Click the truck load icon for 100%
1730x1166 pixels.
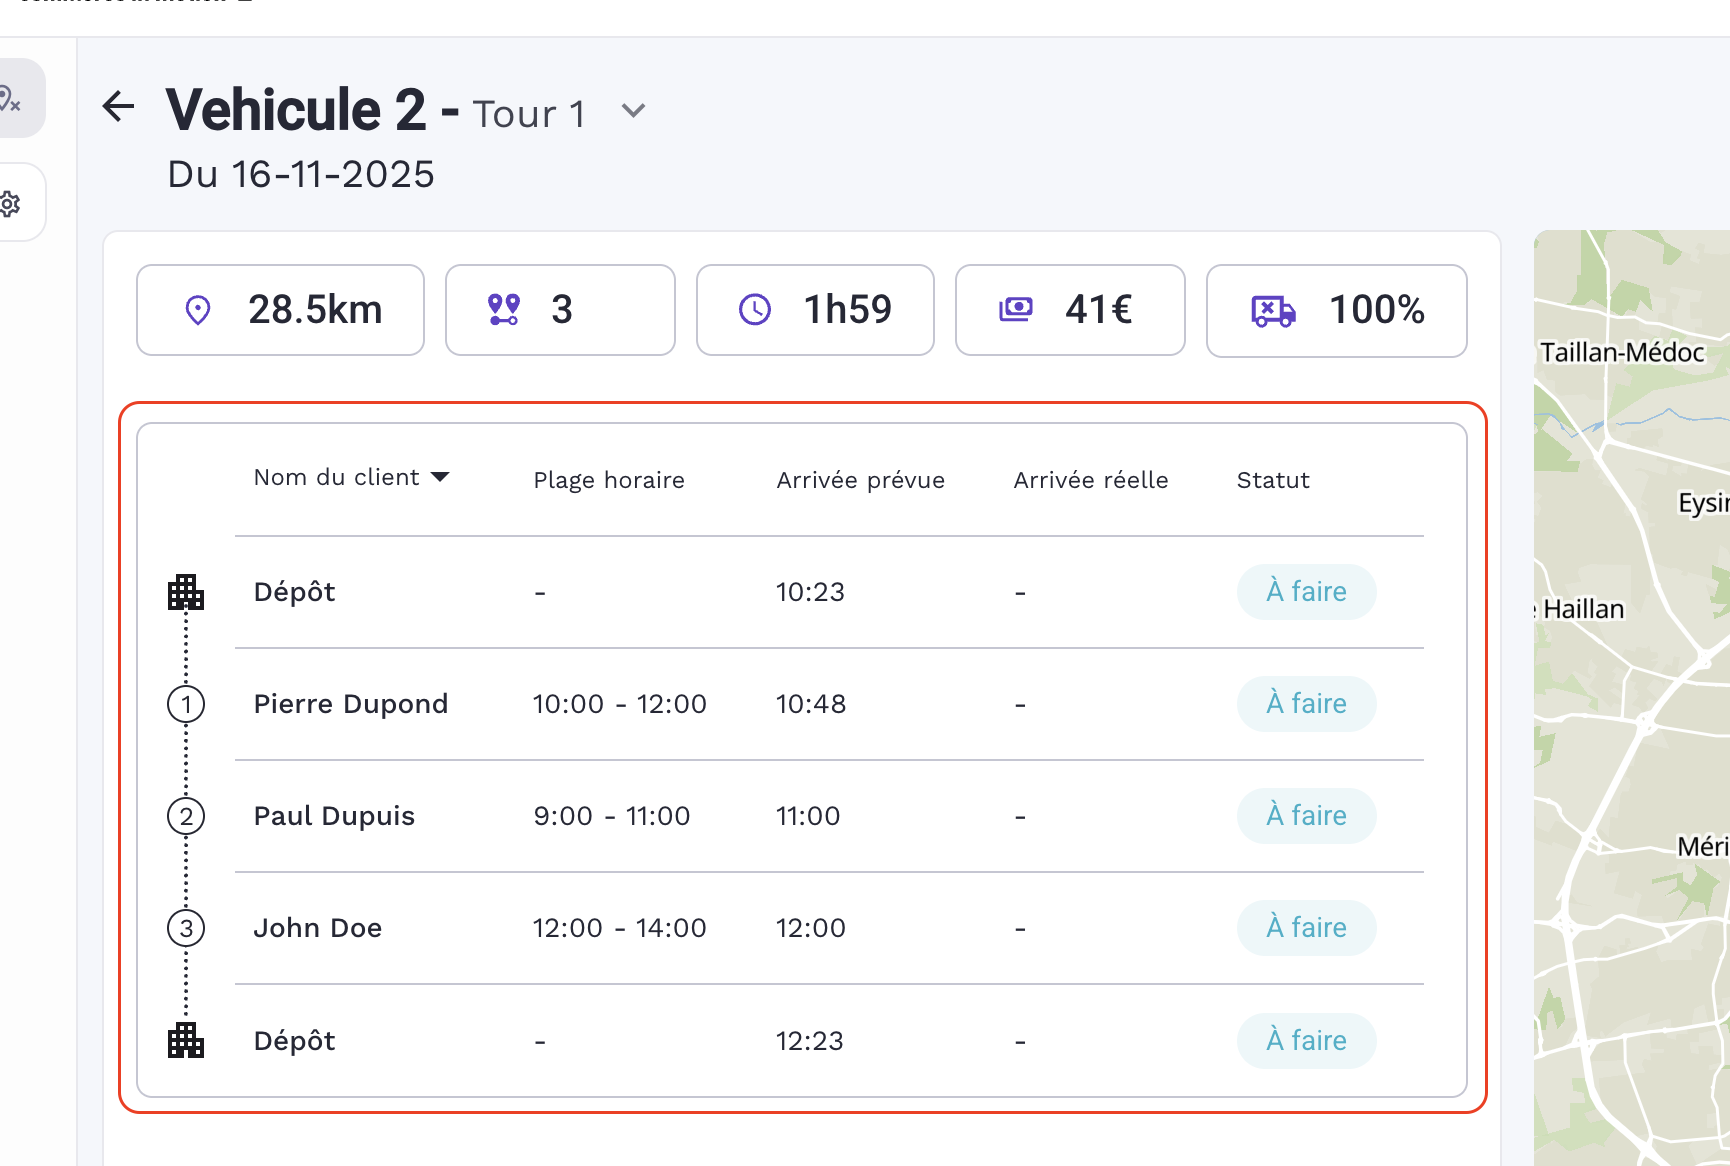click(x=1273, y=311)
